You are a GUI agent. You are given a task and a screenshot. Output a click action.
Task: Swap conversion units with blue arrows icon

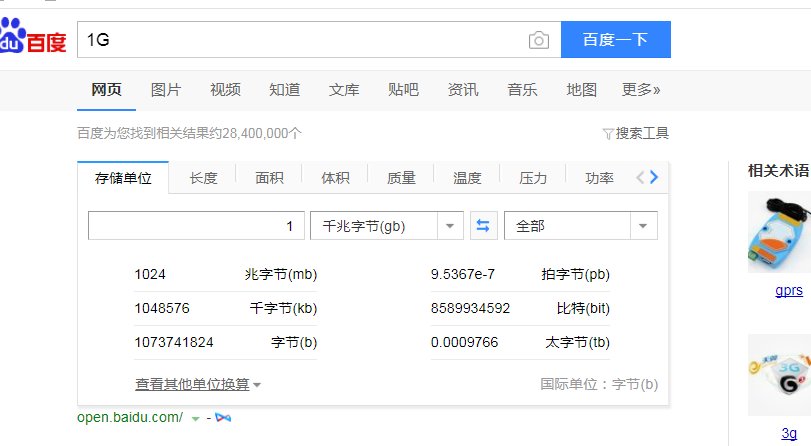pos(483,226)
